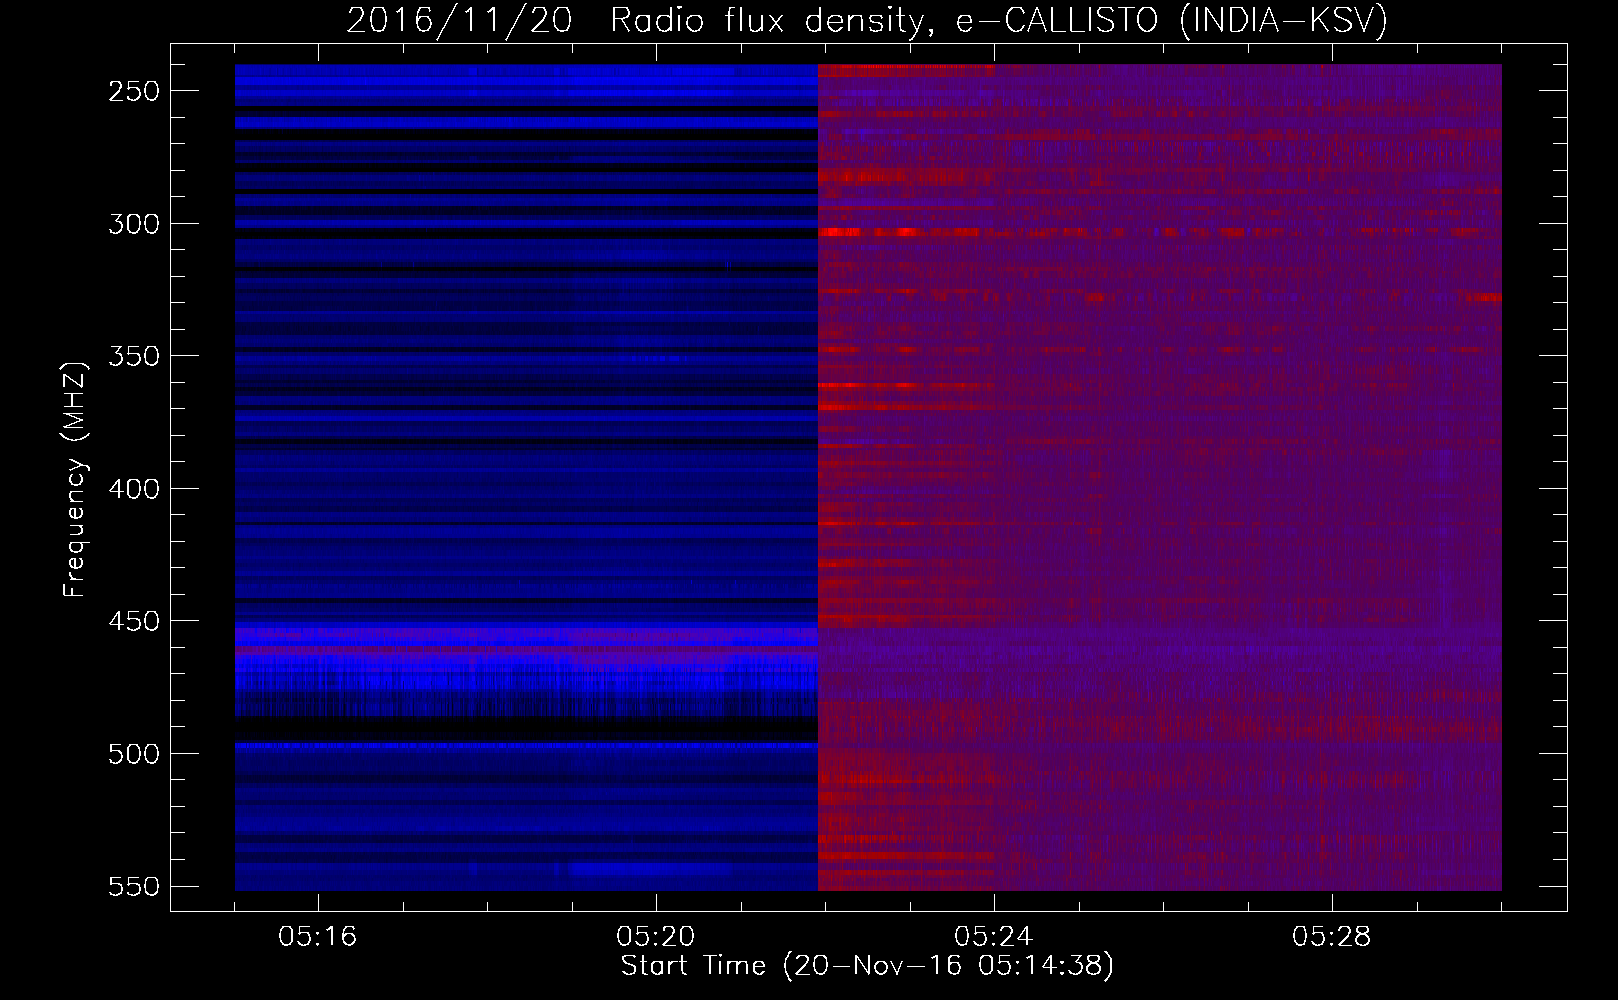Click the Frequency (MHZ) axis label
1618x1000 pixels.
pyautogui.click(x=75, y=479)
